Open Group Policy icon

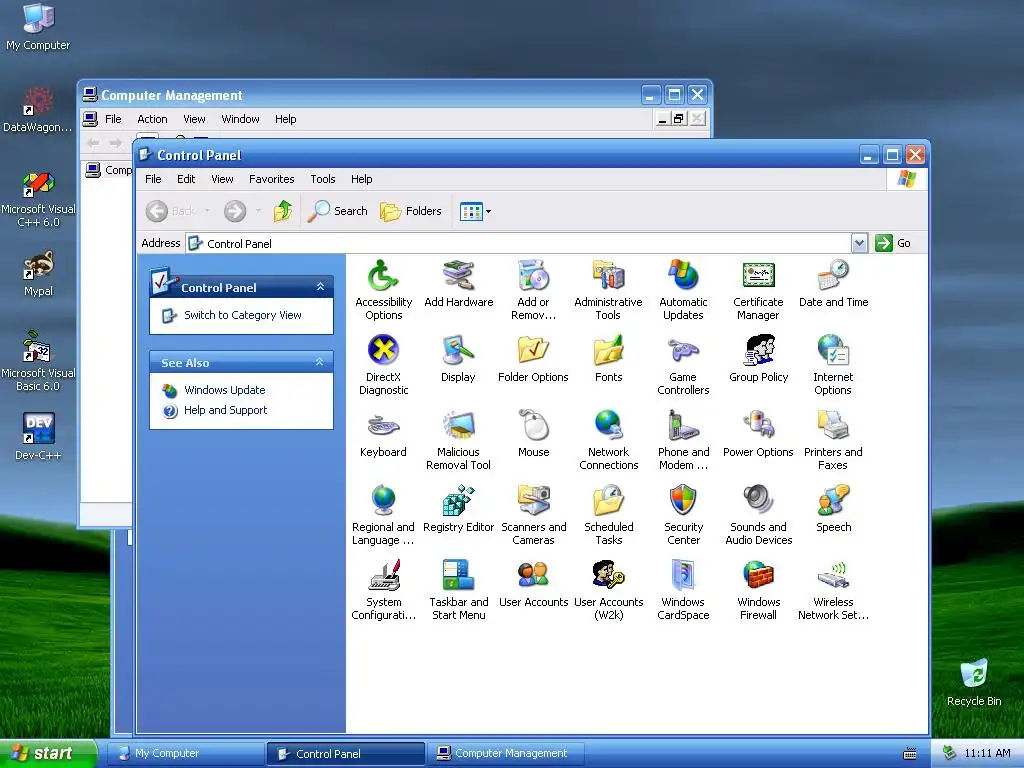(758, 359)
